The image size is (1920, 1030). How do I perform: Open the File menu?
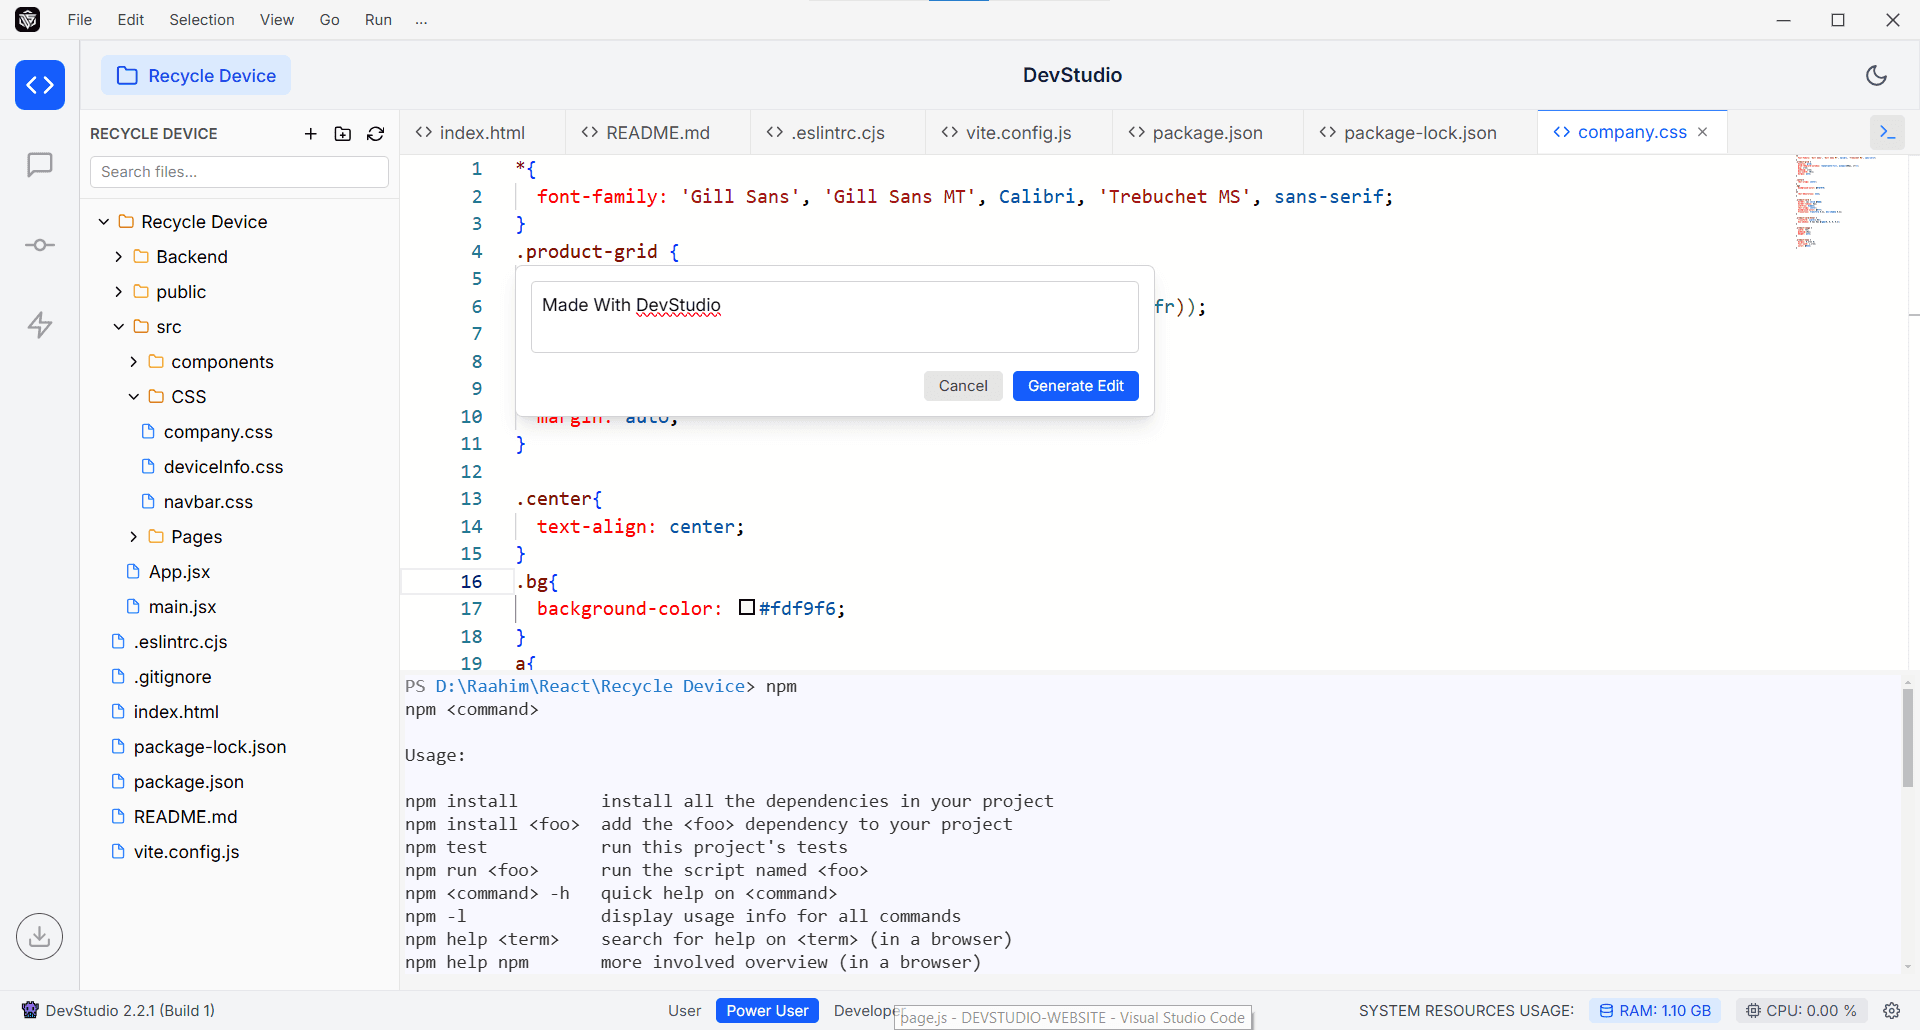80,20
